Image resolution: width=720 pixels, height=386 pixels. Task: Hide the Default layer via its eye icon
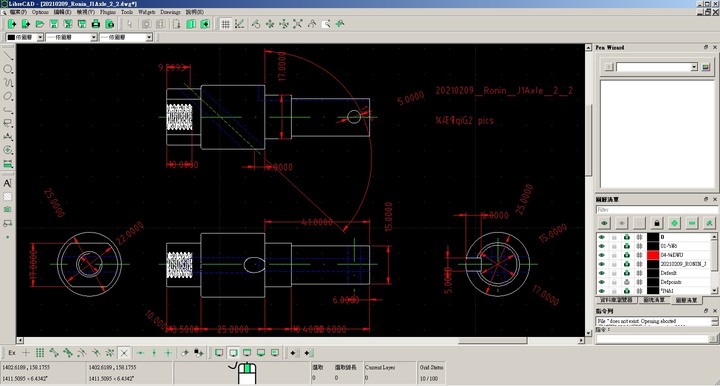pos(602,273)
